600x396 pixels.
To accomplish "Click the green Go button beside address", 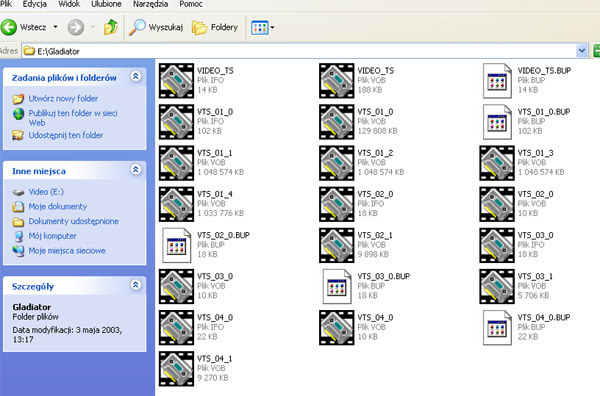I will (x=596, y=51).
